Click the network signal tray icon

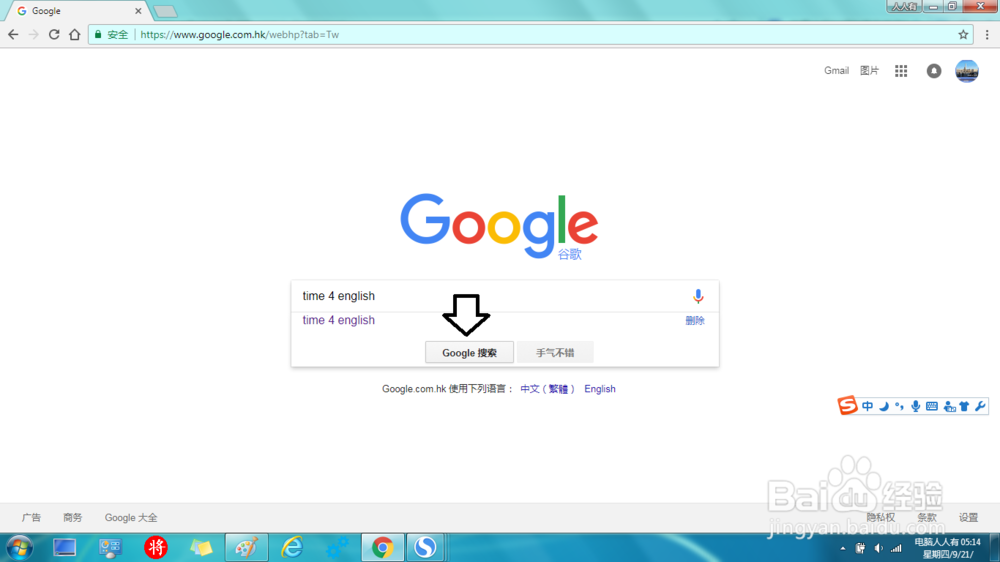tap(897, 549)
